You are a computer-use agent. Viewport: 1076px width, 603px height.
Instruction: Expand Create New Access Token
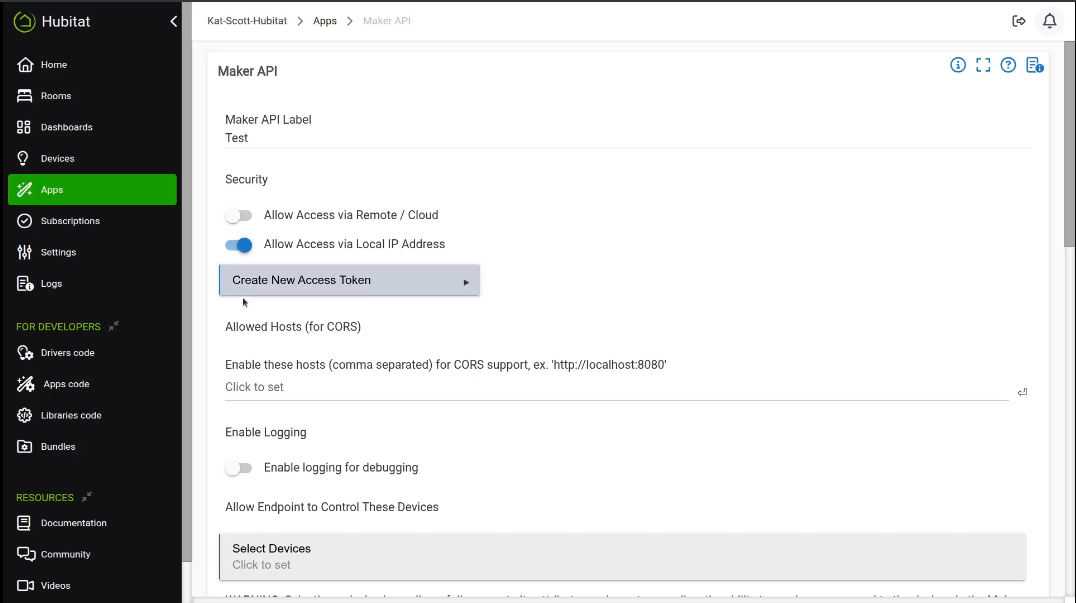(x=349, y=280)
